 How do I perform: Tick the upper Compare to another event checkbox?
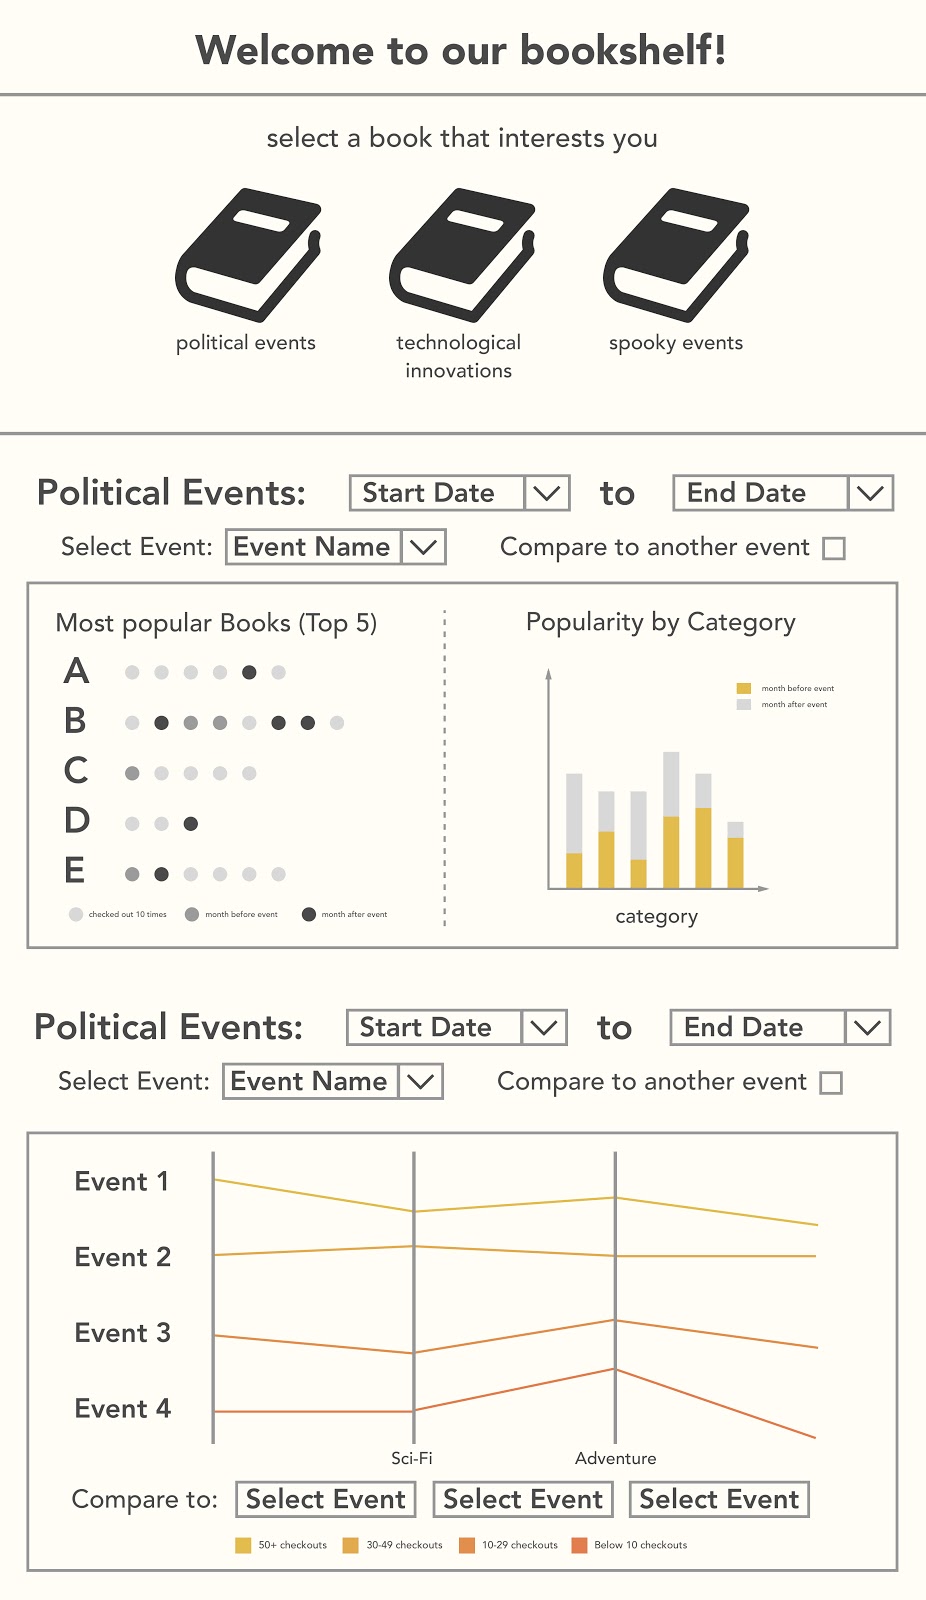pyautogui.click(x=834, y=548)
